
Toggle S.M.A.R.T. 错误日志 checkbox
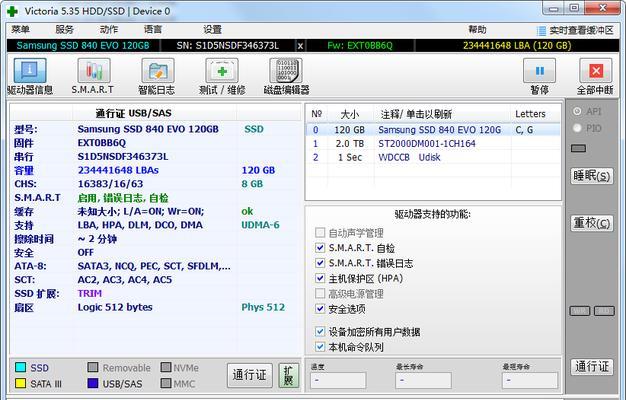320,263
